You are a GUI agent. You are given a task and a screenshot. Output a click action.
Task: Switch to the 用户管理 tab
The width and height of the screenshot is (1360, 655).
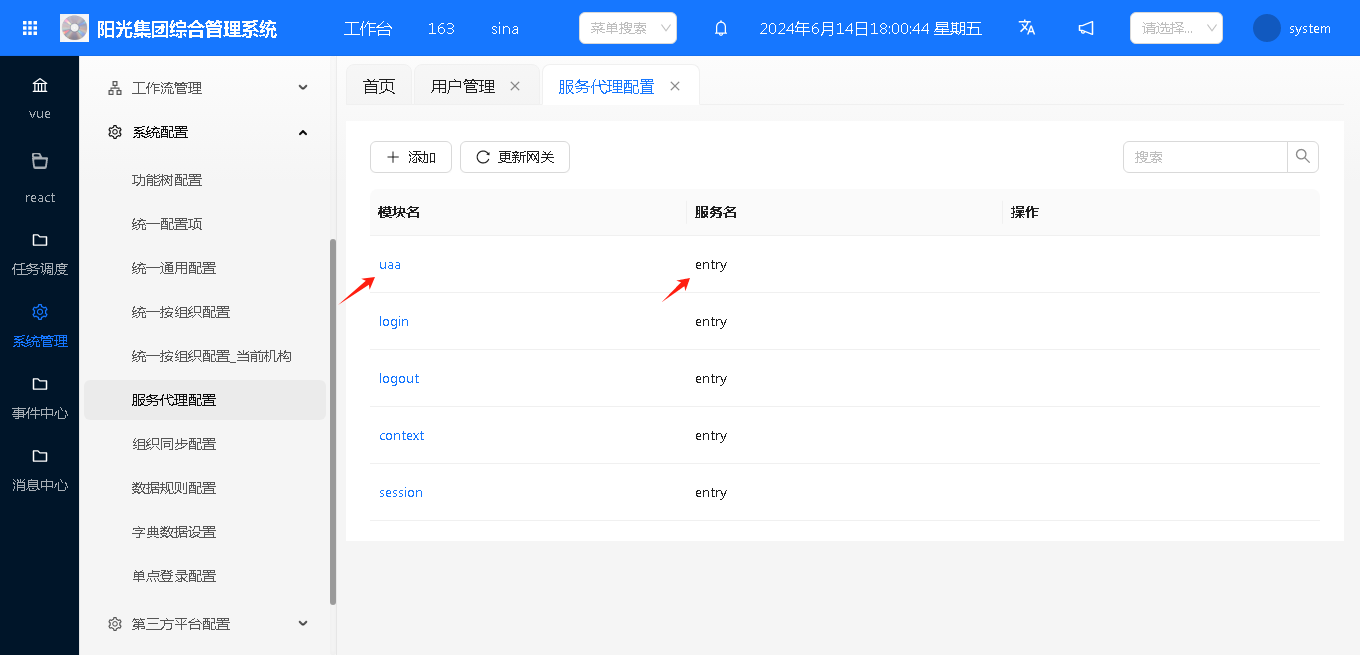coord(463,86)
